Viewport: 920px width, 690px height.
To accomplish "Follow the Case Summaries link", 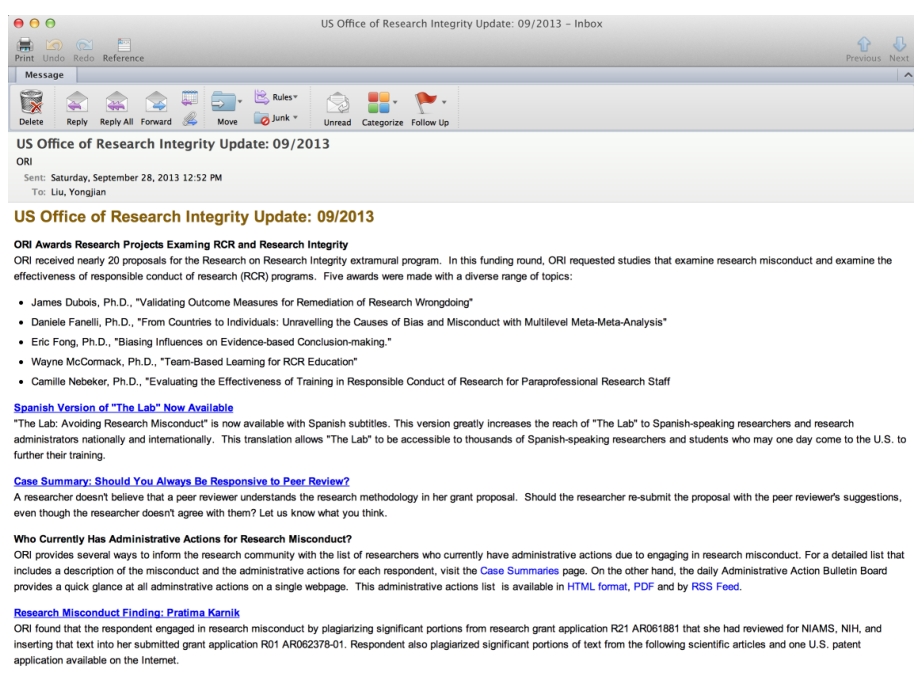I will click(519, 571).
